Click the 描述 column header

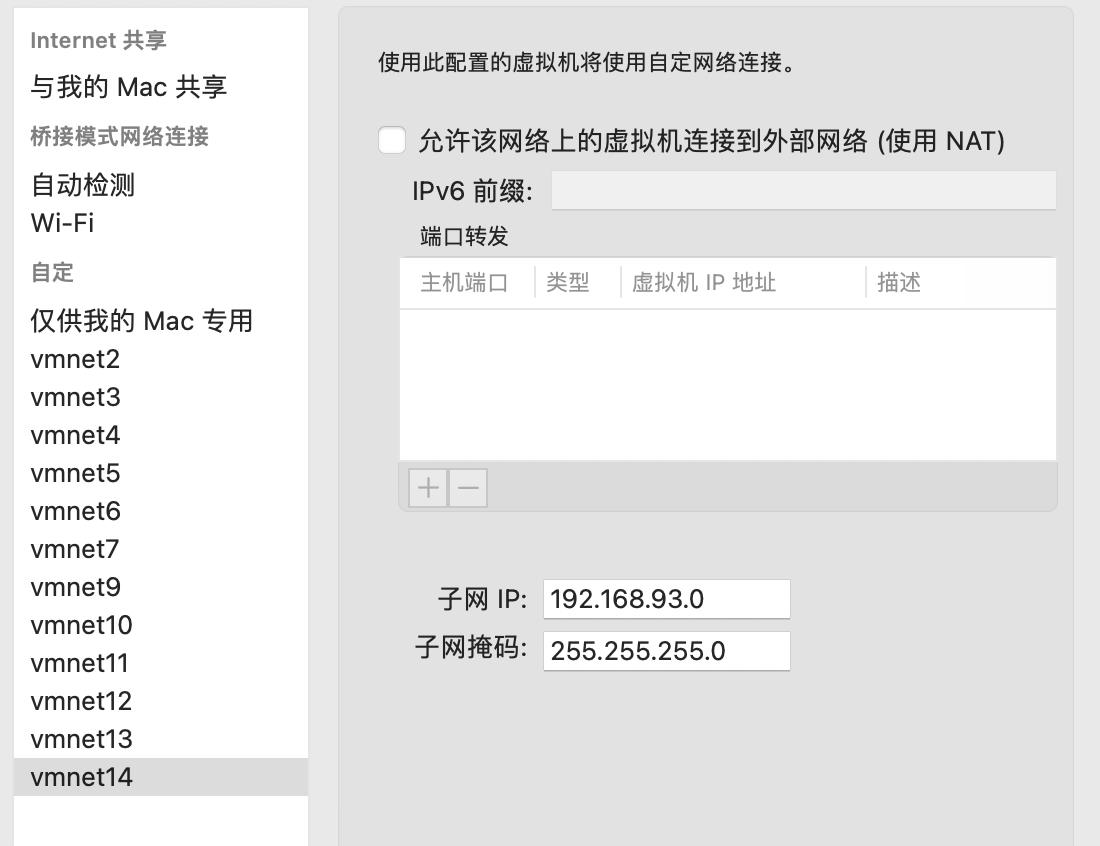point(898,283)
